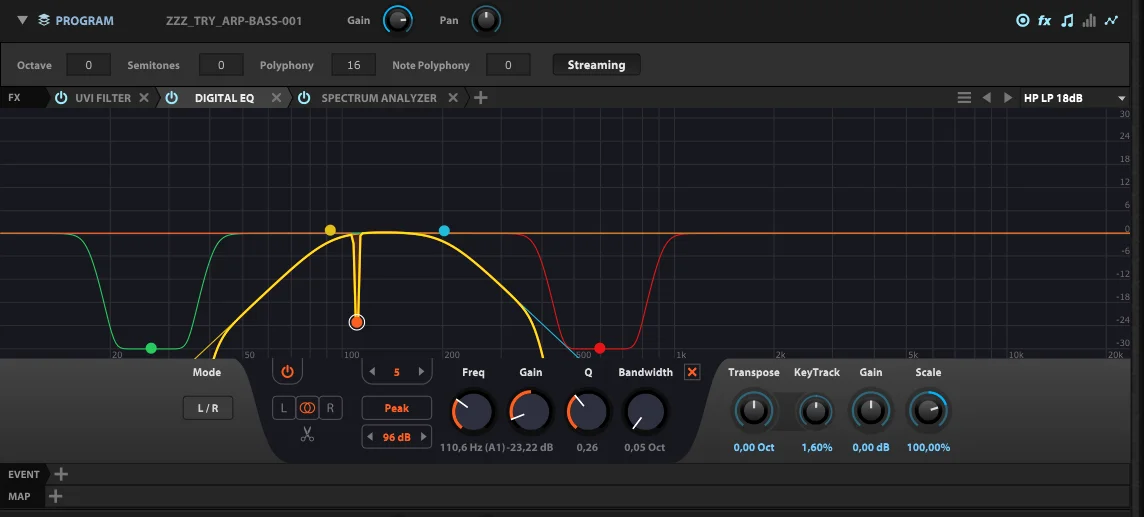Select the orange EQ band node

click(x=356, y=322)
